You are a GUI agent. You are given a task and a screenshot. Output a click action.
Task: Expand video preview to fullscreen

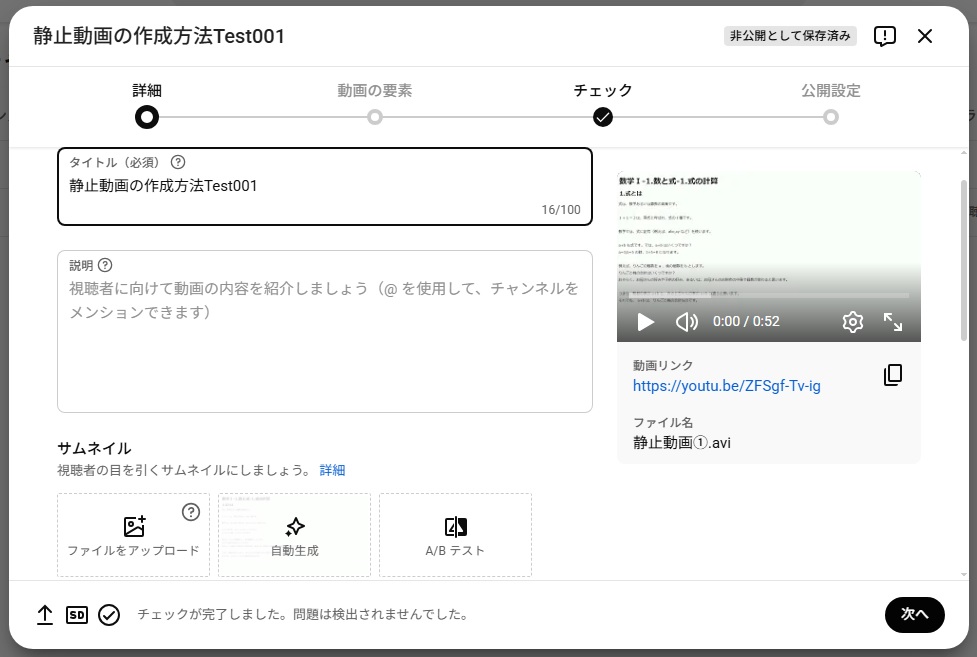click(x=893, y=322)
